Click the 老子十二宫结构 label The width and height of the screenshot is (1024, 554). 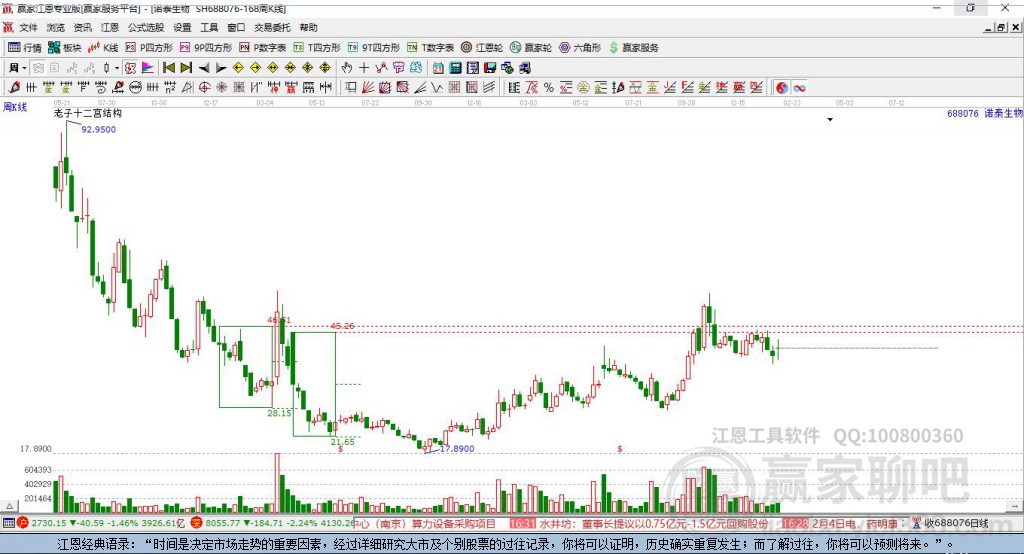[x=88, y=113]
